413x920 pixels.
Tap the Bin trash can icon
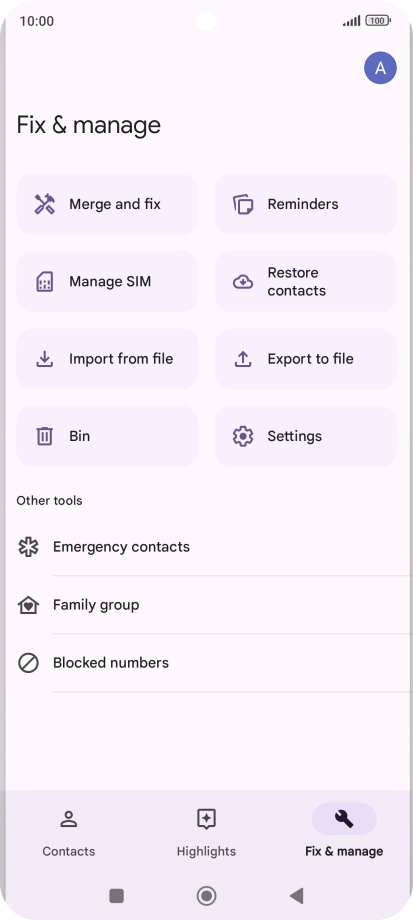click(45, 436)
